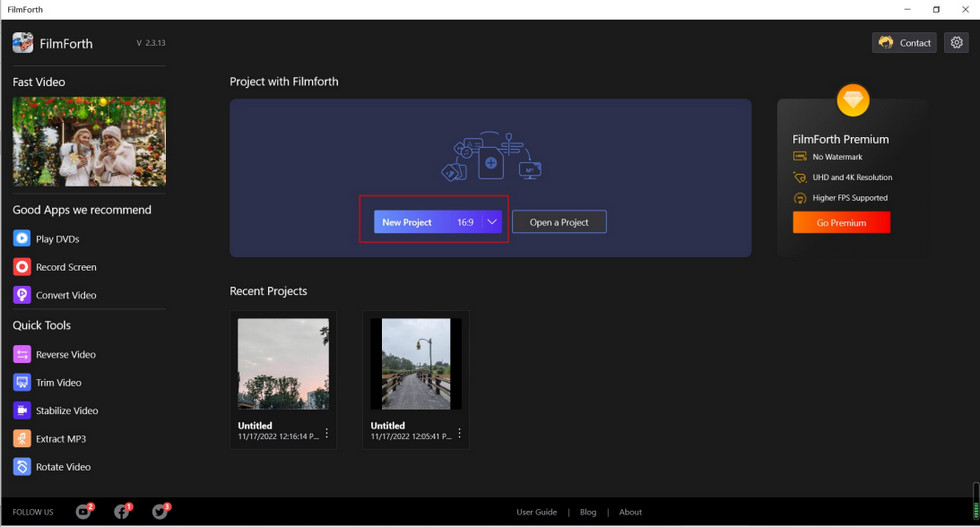This screenshot has width=980, height=527.
Task: Click the Go Premium button
Action: coord(841,223)
